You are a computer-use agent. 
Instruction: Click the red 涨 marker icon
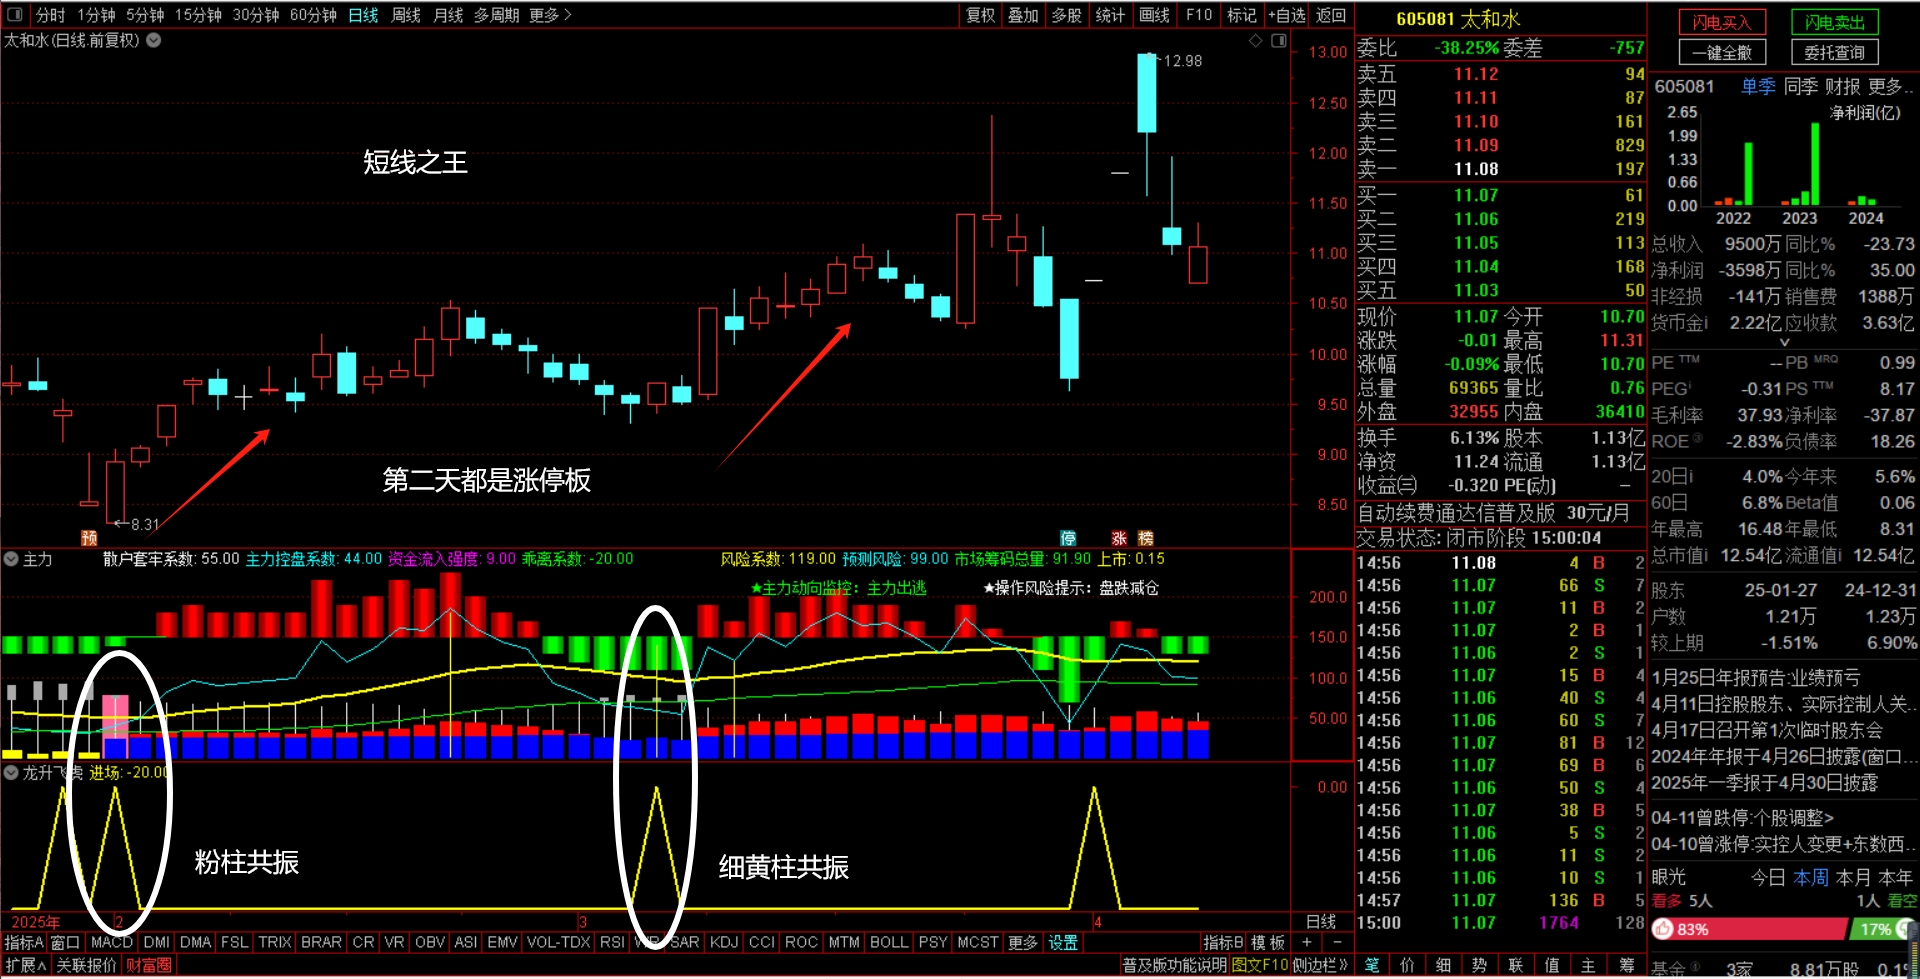coord(1119,538)
